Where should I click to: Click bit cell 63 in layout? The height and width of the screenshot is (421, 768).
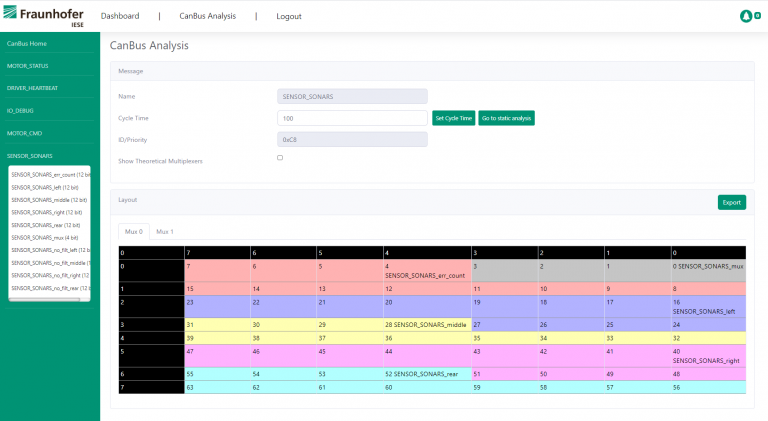(217, 387)
